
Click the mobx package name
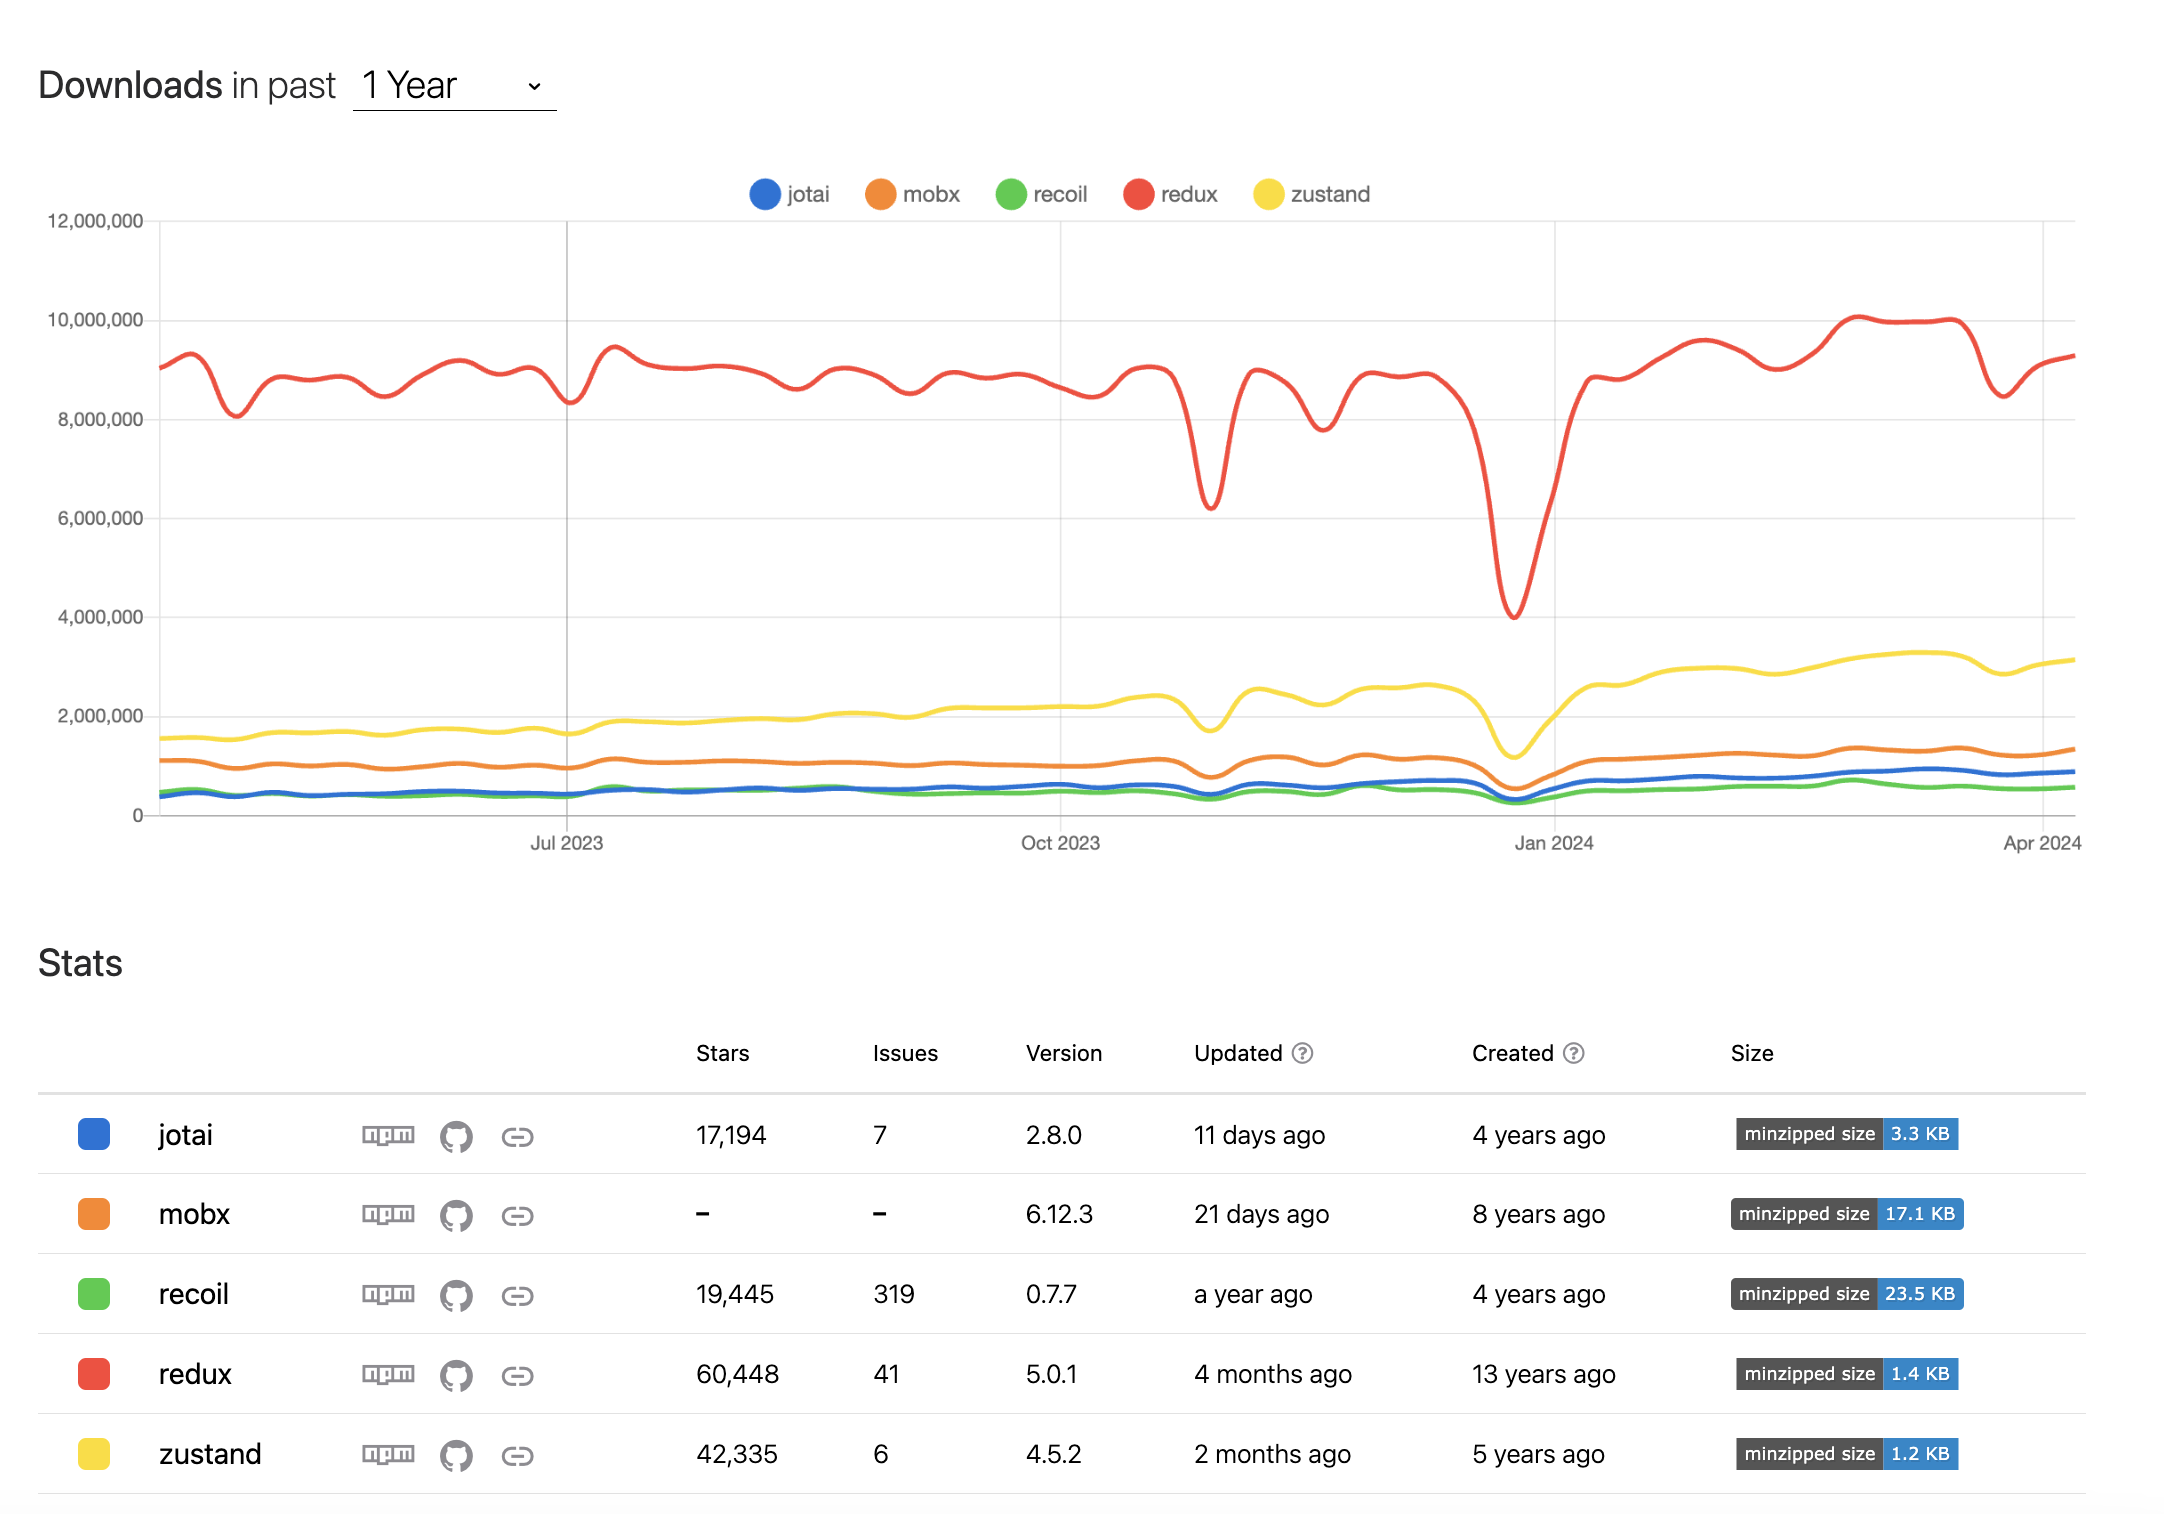coord(194,1214)
